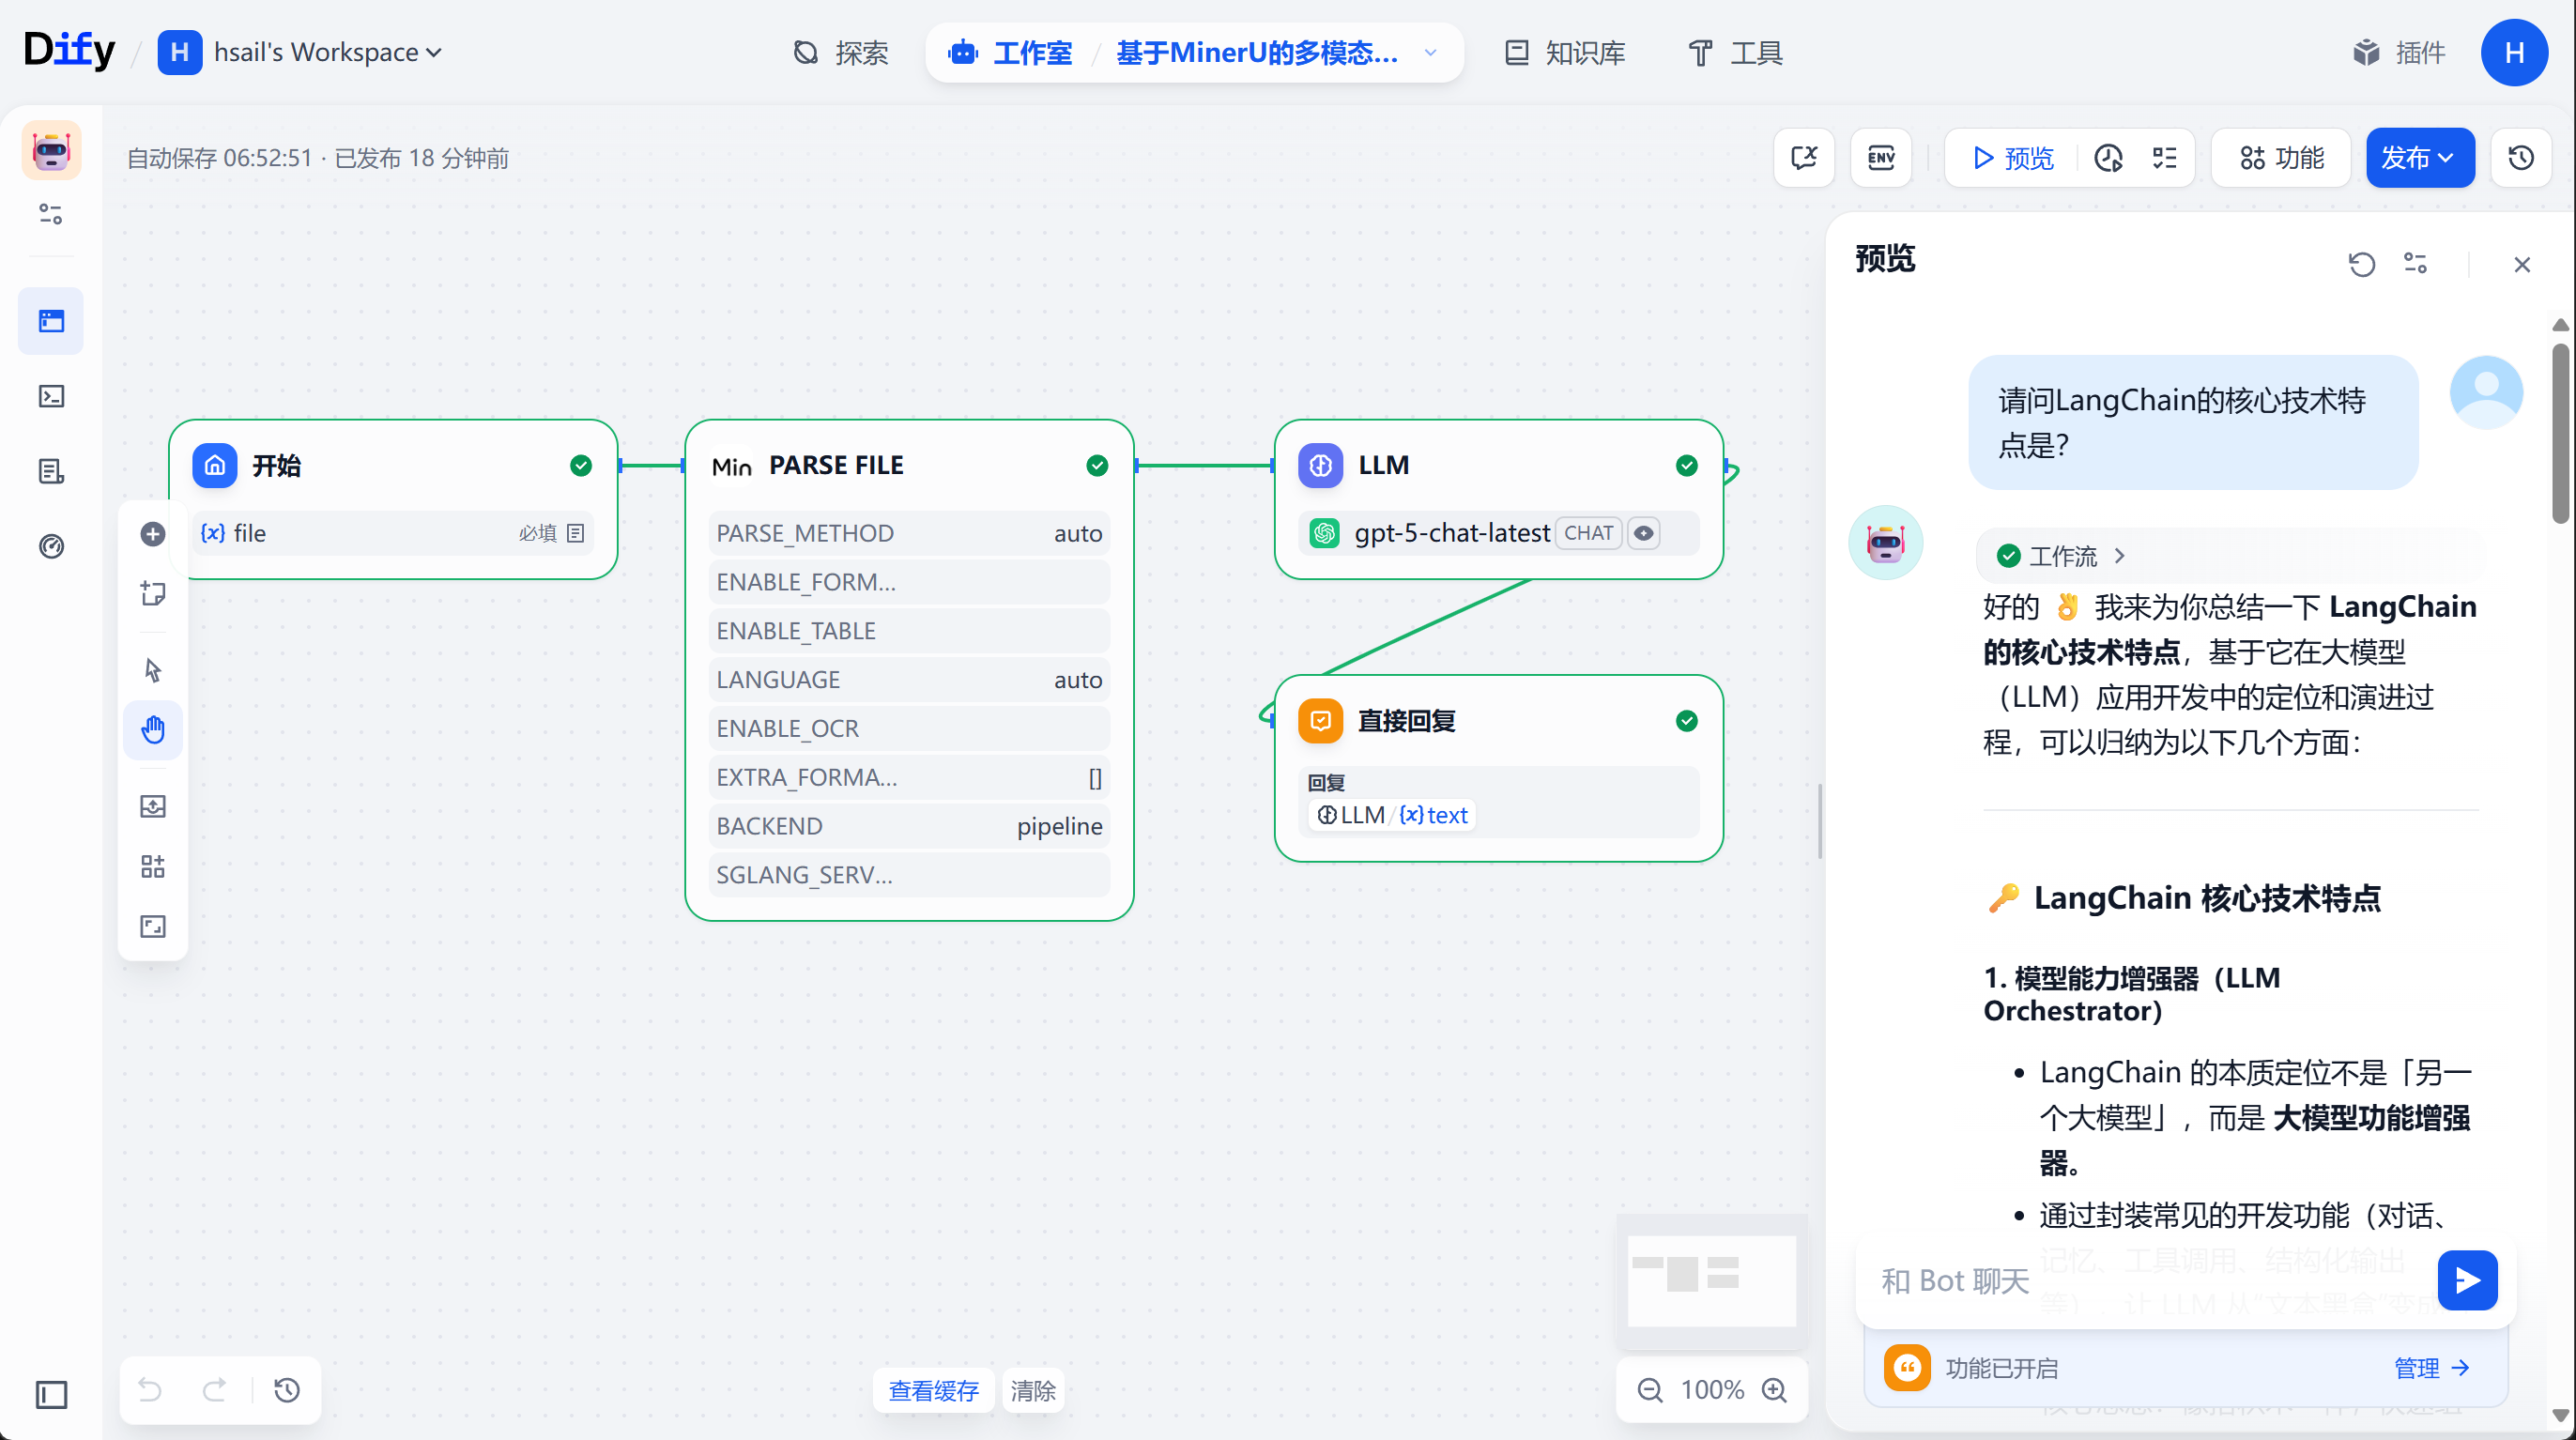
Task: Toggle vision eye on gpt-5-chat-latest
Action: (1644, 533)
